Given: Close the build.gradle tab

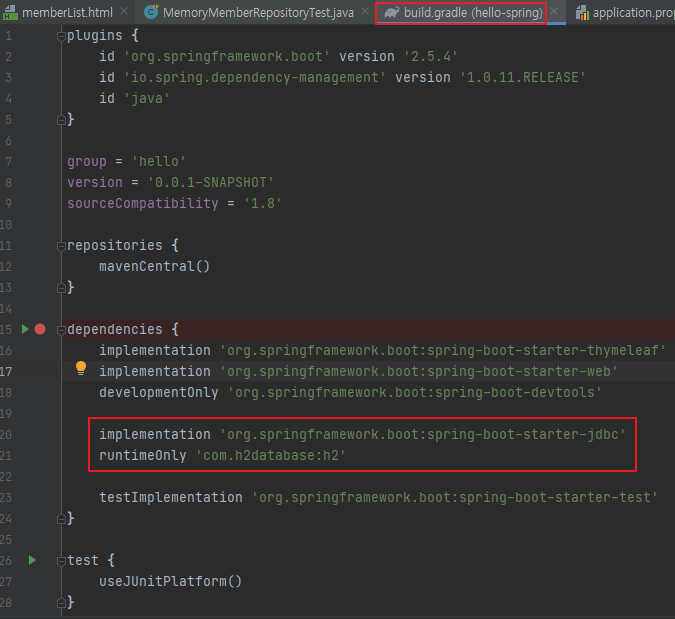Looking at the screenshot, I should pyautogui.click(x=554, y=12).
